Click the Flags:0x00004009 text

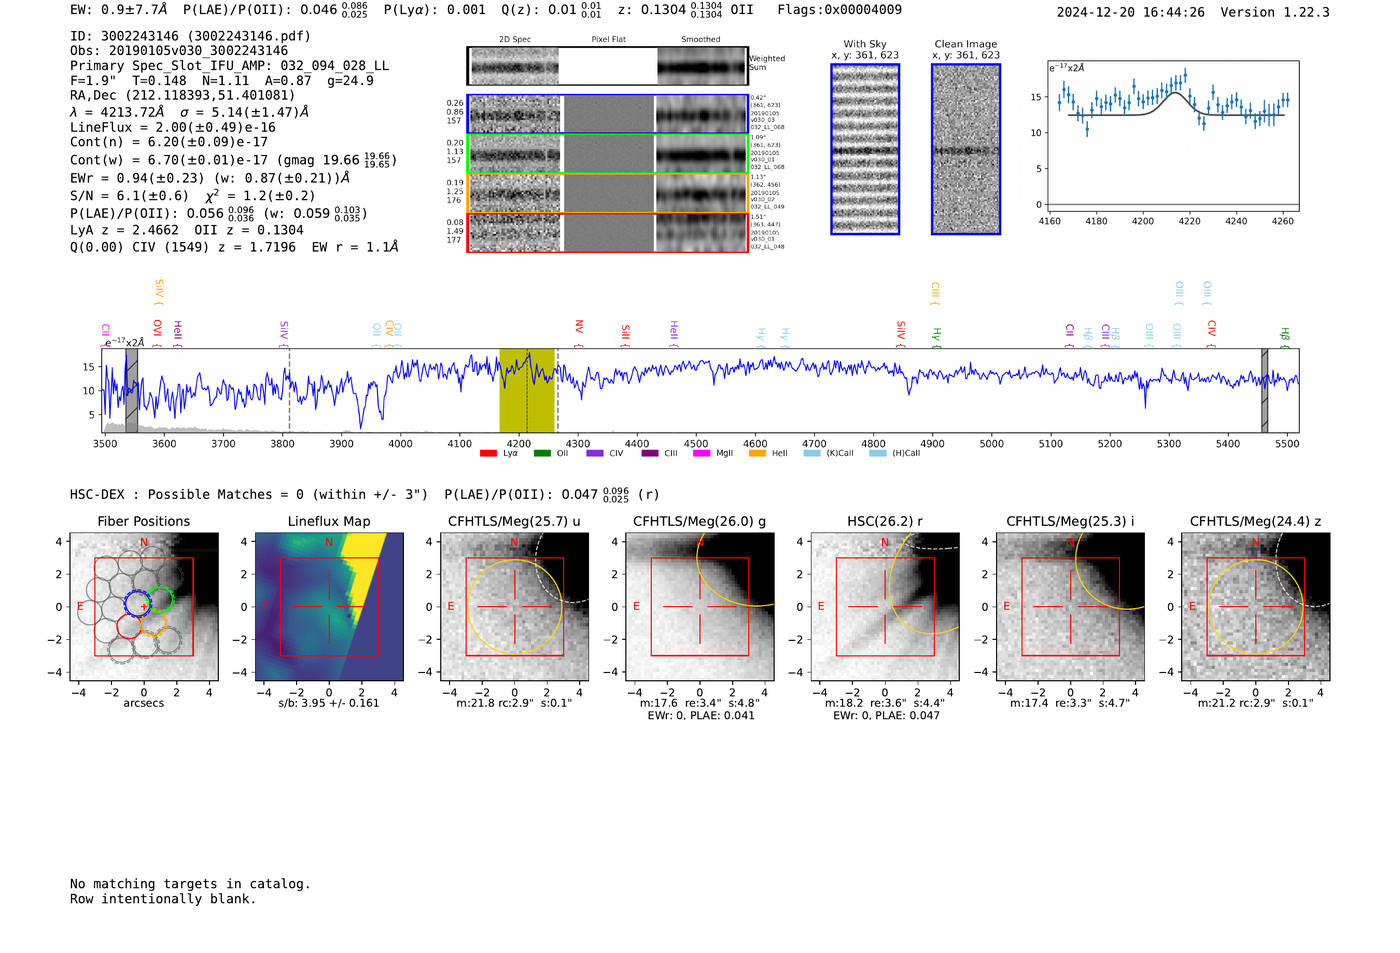pyautogui.click(x=840, y=10)
